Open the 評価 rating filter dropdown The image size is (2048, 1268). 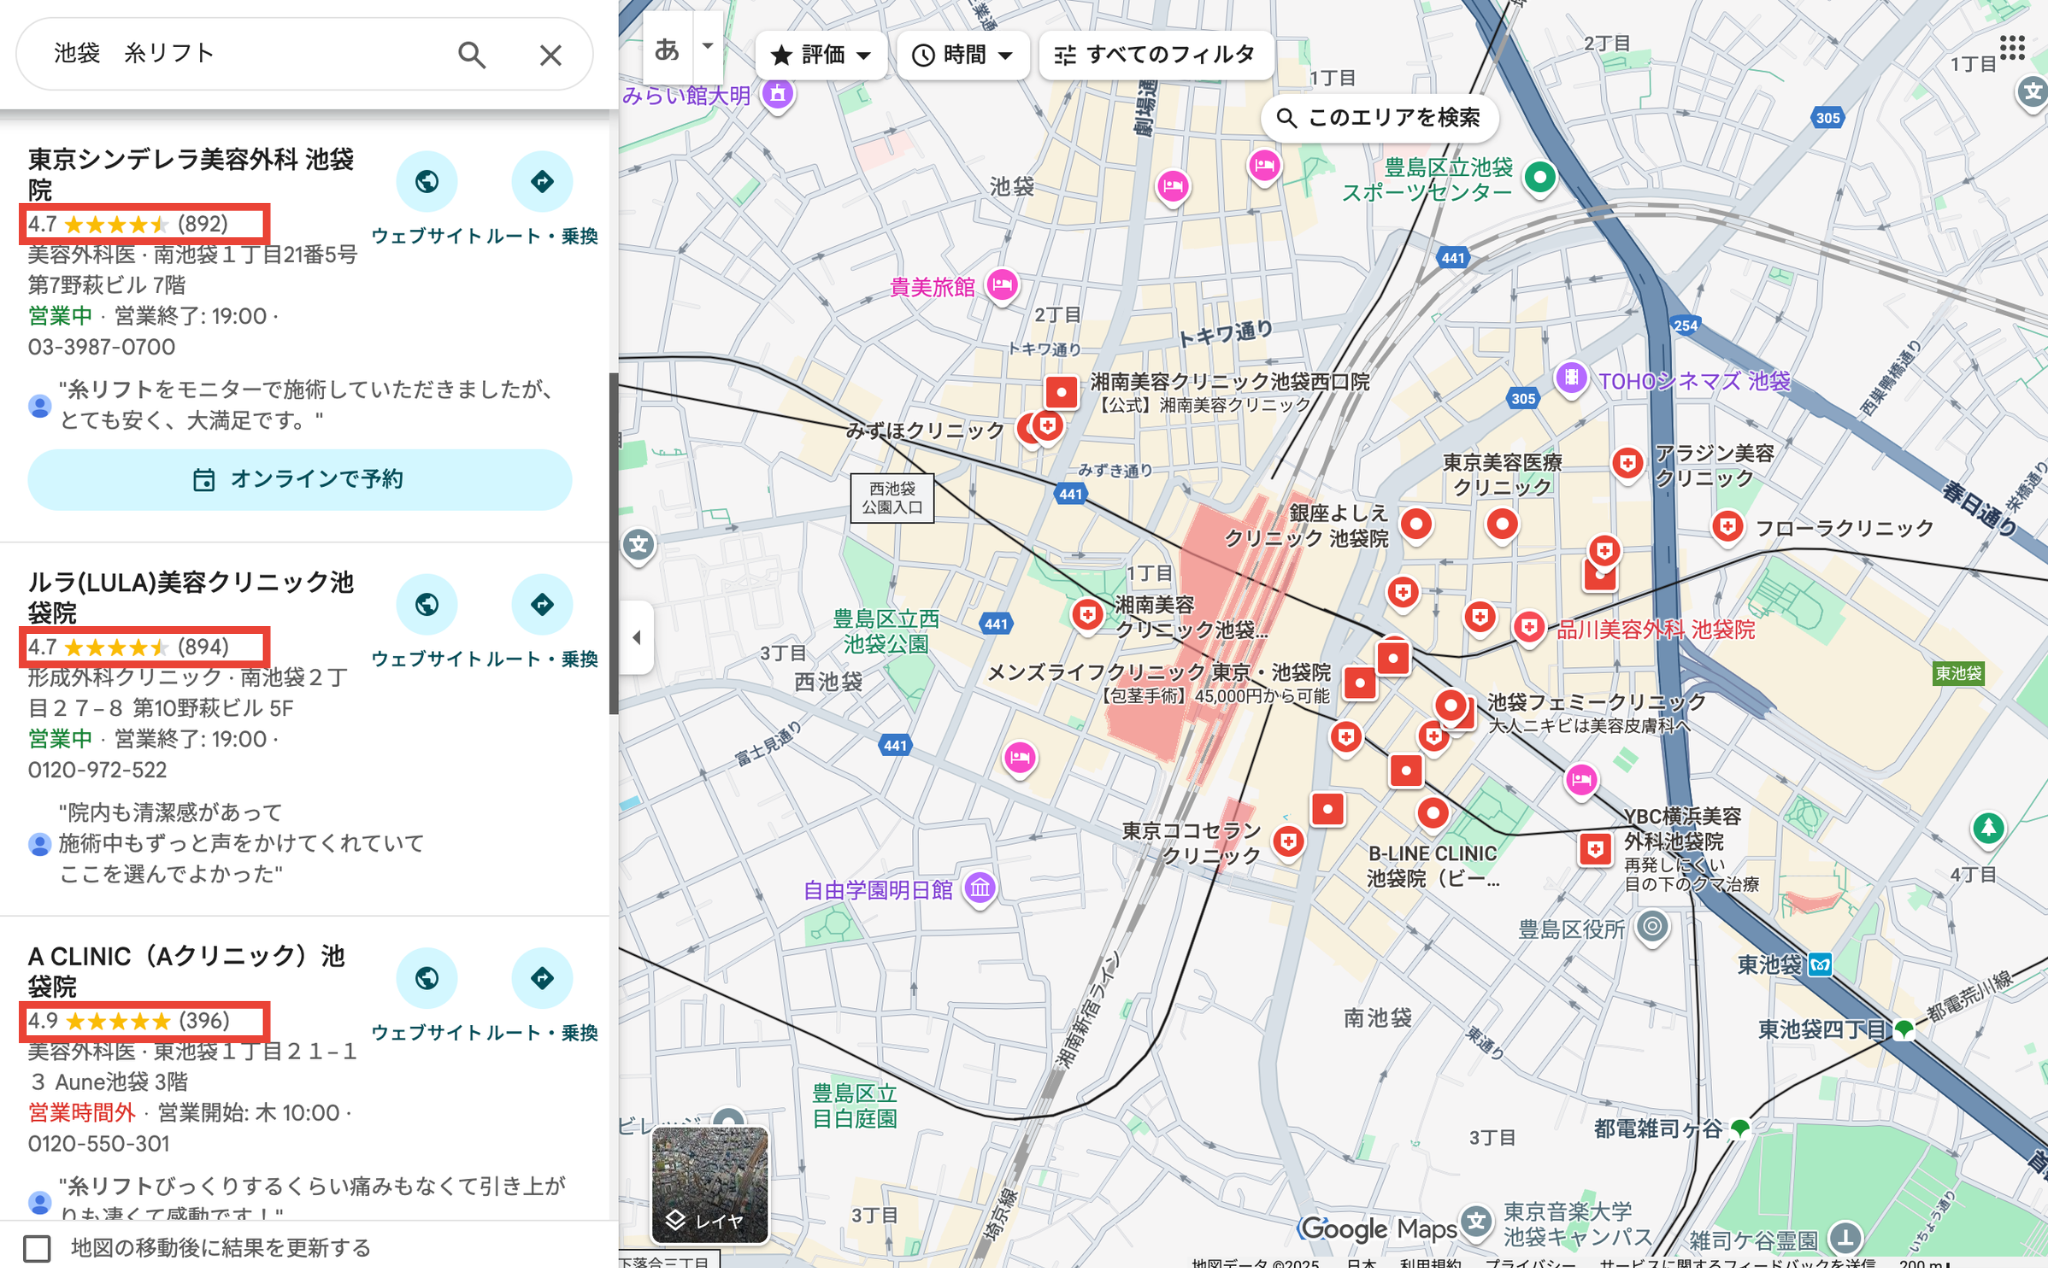pyautogui.click(x=820, y=55)
